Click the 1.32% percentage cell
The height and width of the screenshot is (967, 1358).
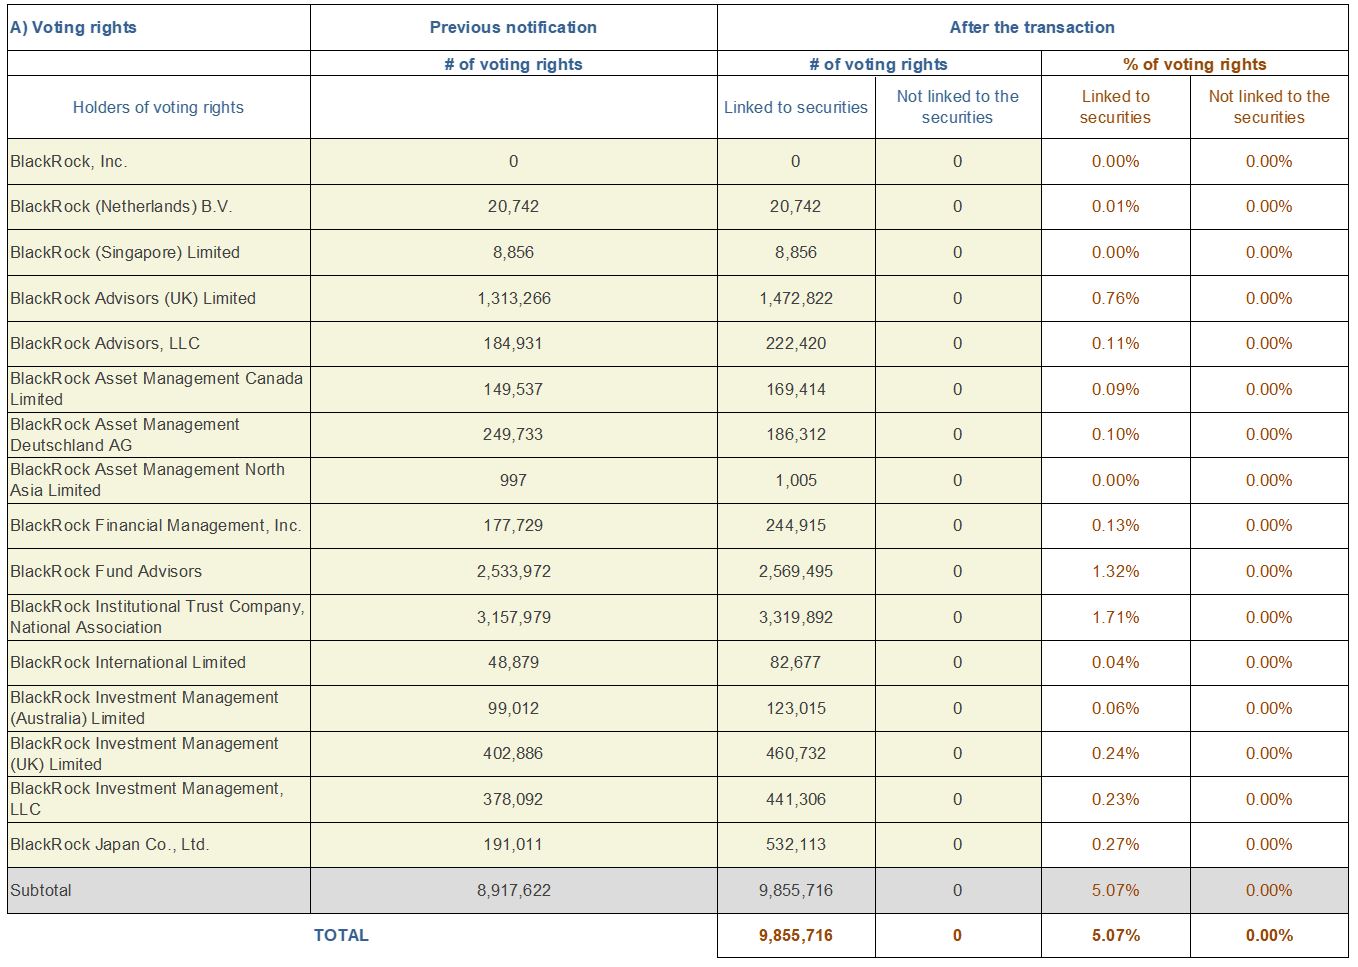pyautogui.click(x=1115, y=571)
